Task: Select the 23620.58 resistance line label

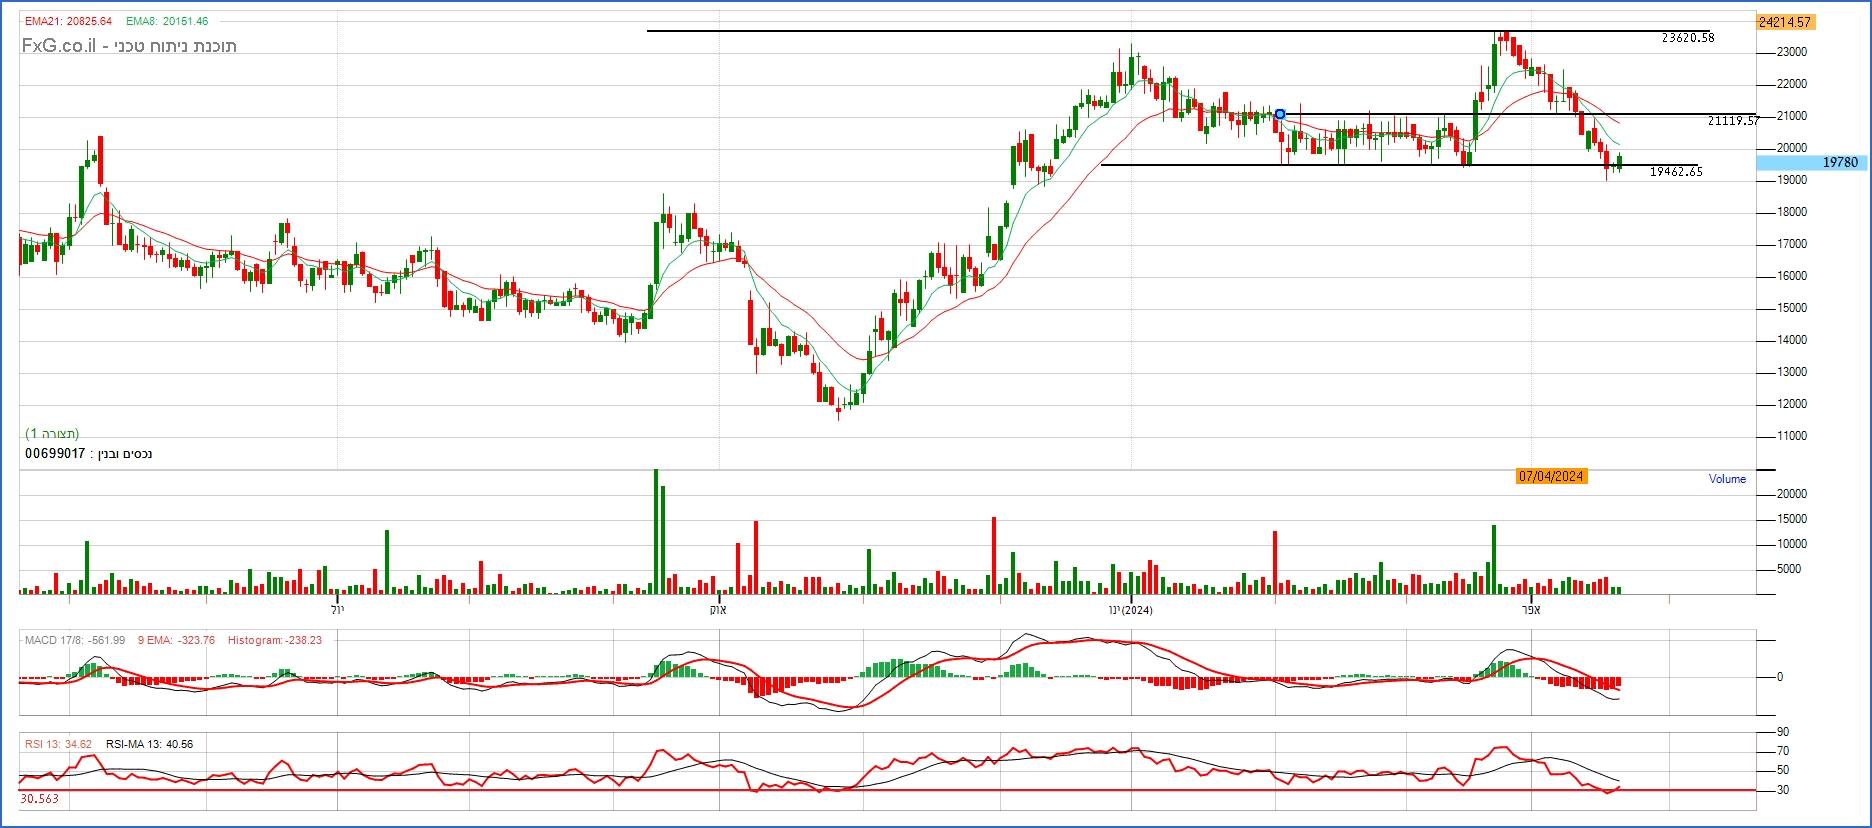Action: (x=1687, y=38)
